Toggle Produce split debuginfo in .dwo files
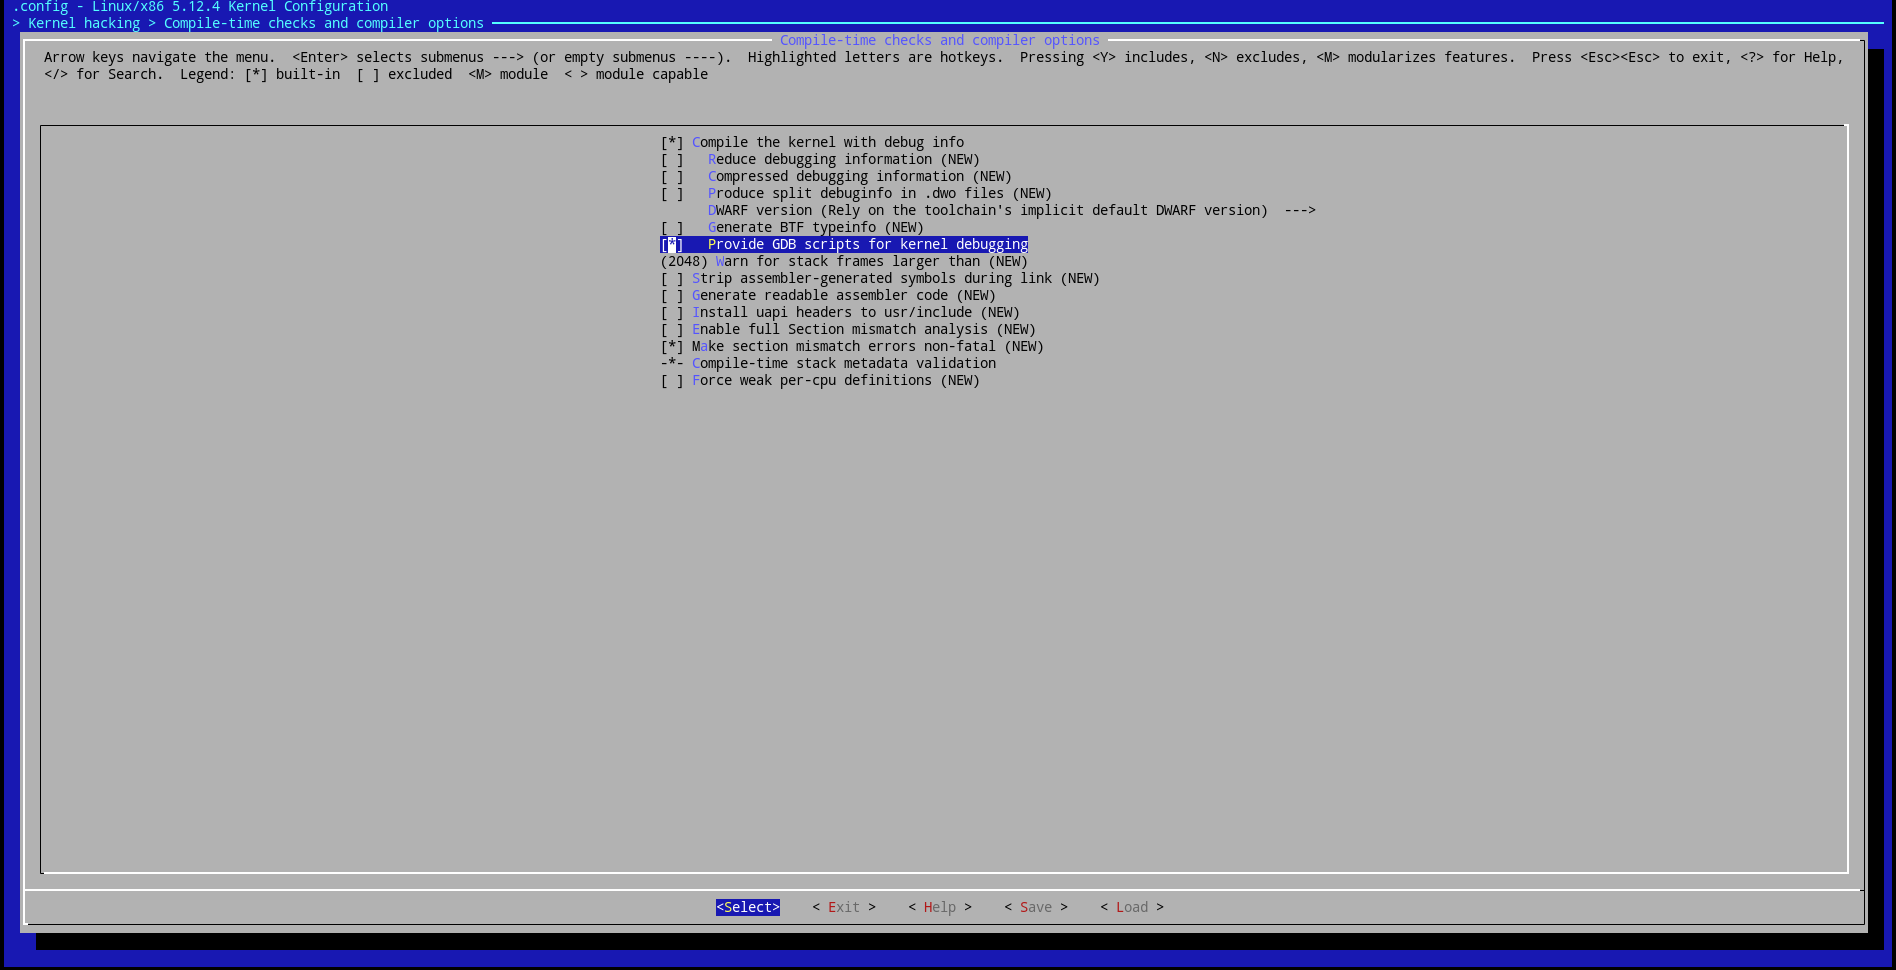1896x970 pixels. coord(672,193)
